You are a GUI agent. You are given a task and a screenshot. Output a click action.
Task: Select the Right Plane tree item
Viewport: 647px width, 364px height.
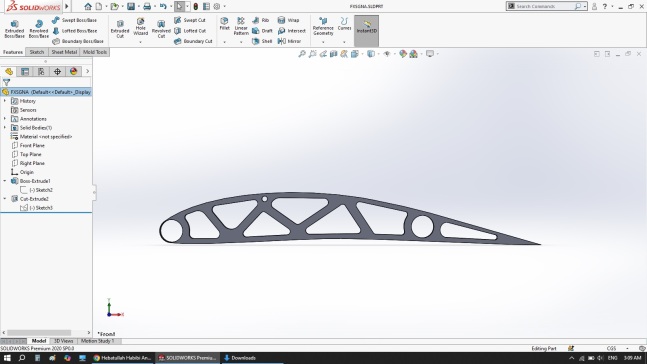[27, 163]
